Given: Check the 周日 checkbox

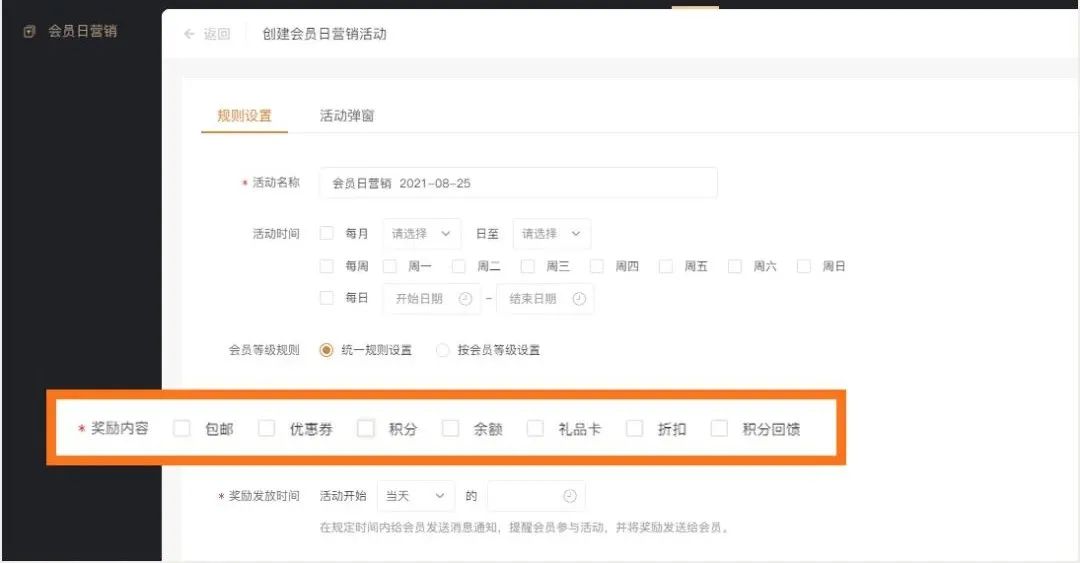Looking at the screenshot, I should [804, 266].
